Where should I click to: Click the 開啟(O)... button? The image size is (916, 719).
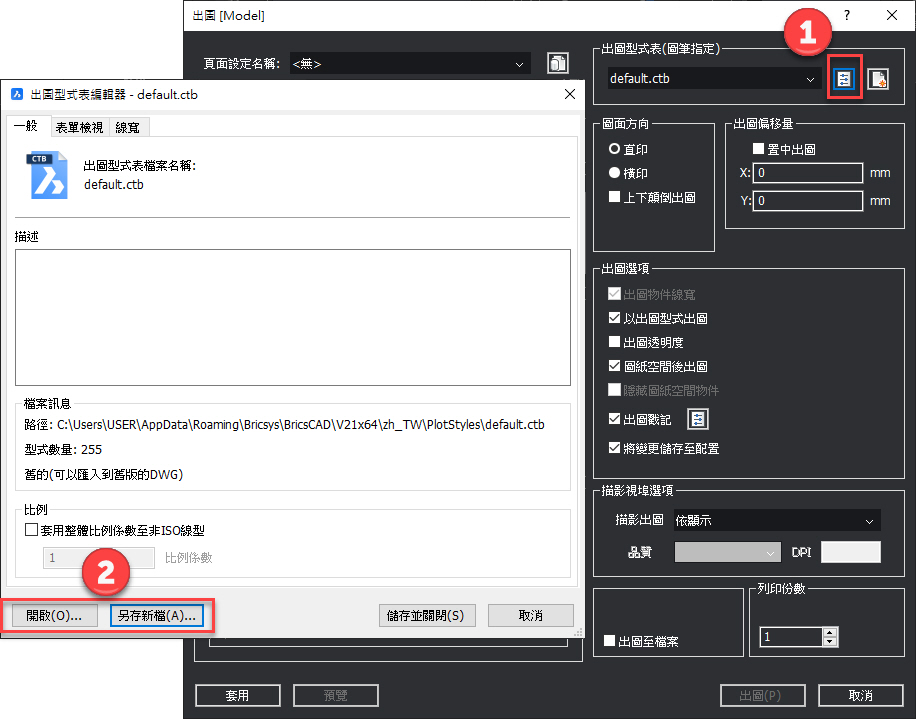point(54,616)
